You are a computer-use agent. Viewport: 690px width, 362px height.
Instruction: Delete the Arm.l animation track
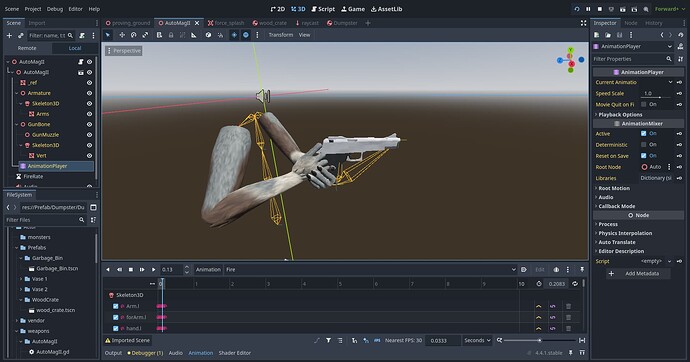coord(569,306)
